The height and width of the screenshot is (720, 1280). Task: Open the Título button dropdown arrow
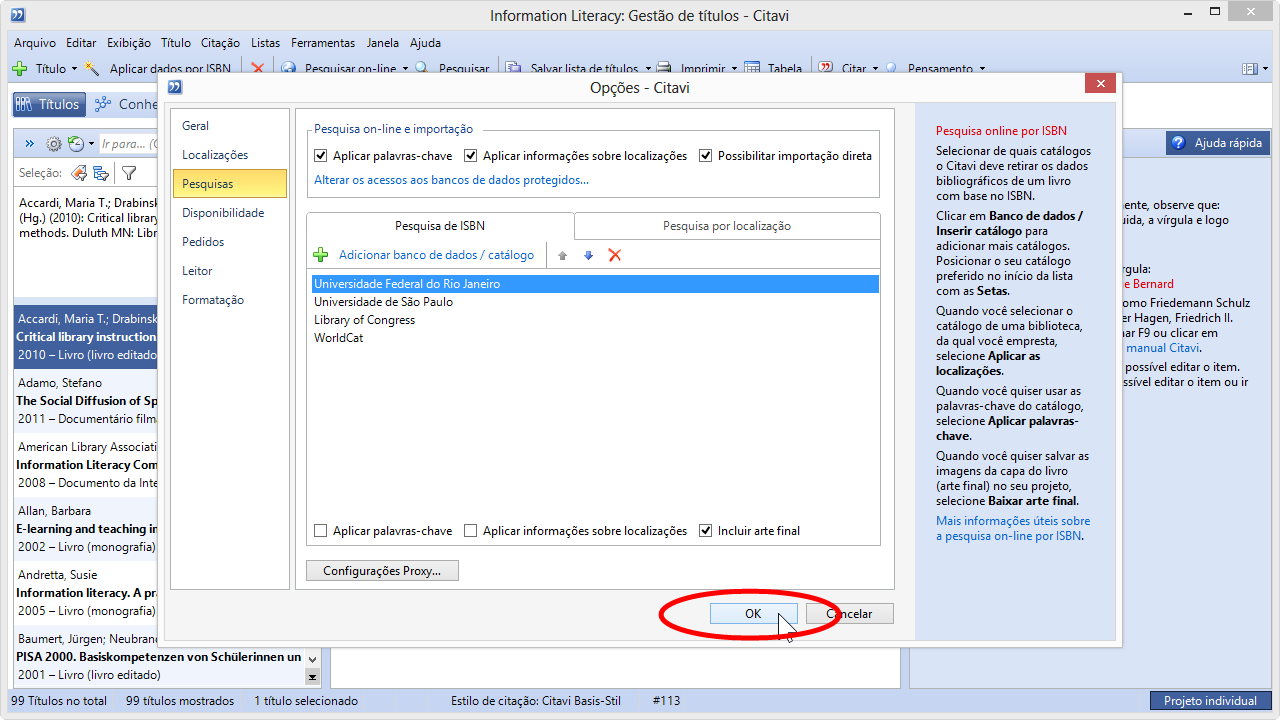(74, 69)
